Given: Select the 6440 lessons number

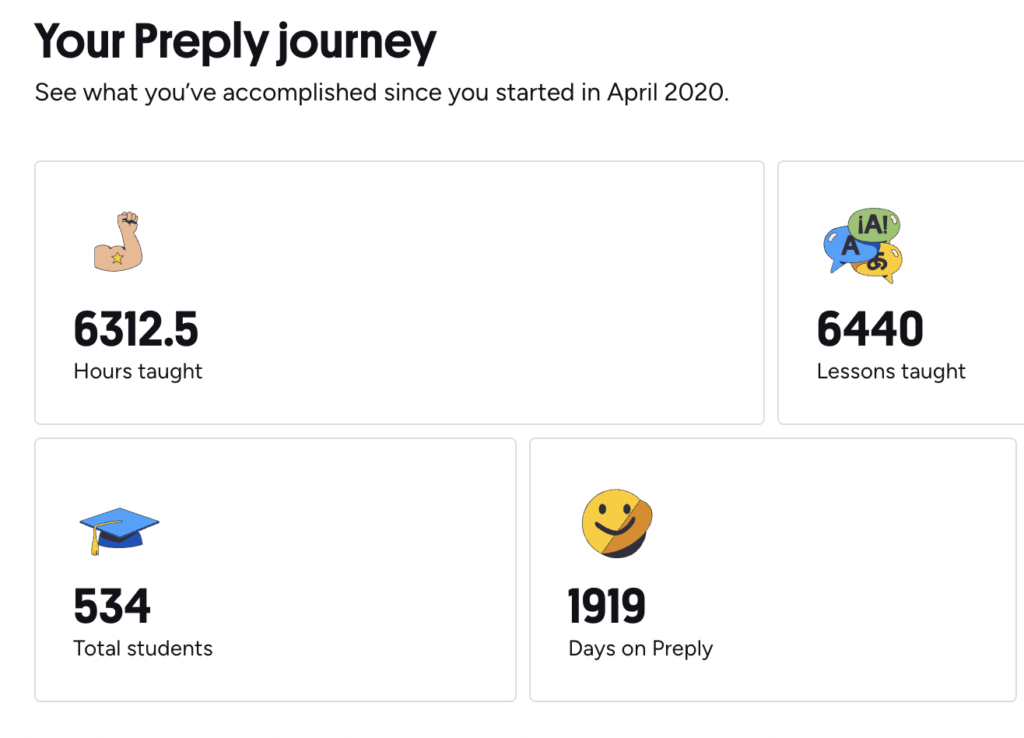Looking at the screenshot, I should tap(870, 329).
